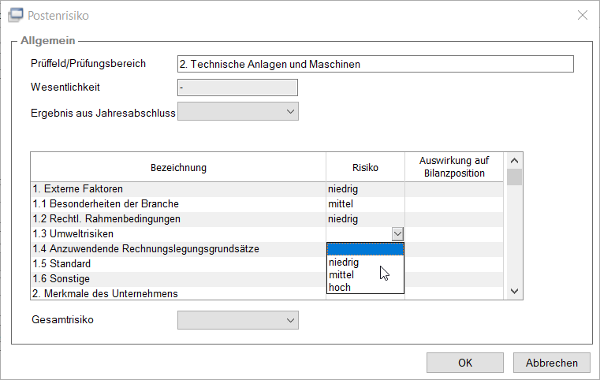Click the Auswirkung cell for Umweltrisiken
This screenshot has width=600, height=380.
pyautogui.click(x=454, y=234)
